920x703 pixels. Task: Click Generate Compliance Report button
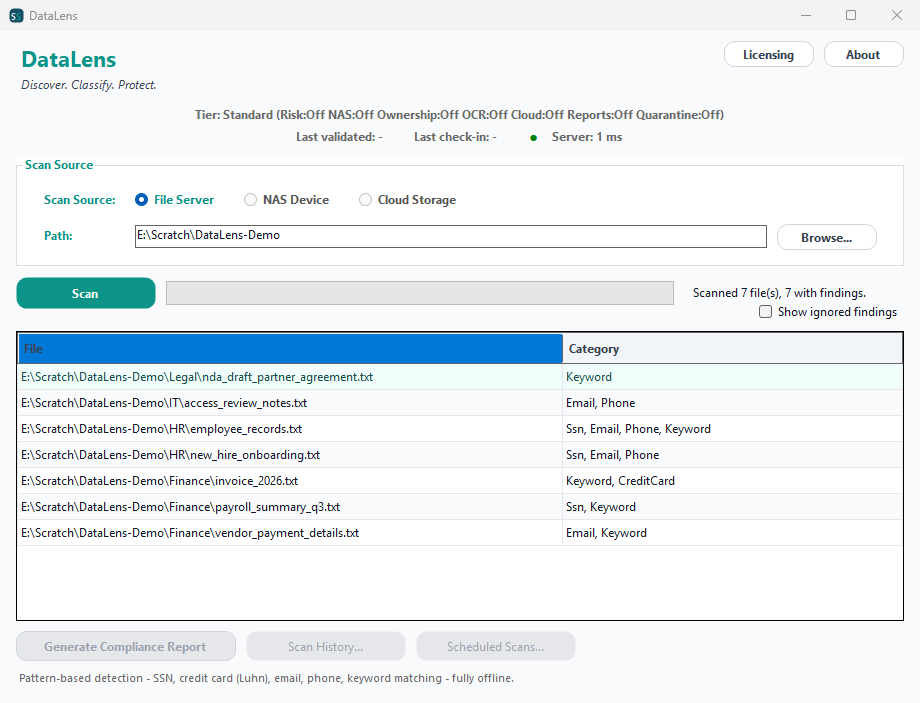click(126, 647)
